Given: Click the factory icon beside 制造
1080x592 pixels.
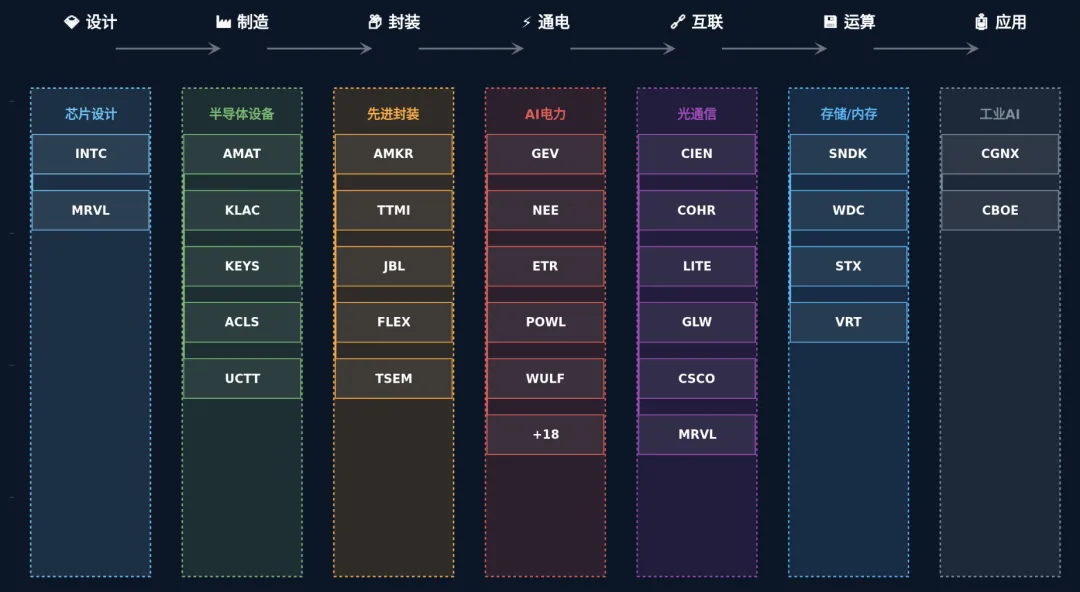Looking at the screenshot, I should [x=223, y=22].
